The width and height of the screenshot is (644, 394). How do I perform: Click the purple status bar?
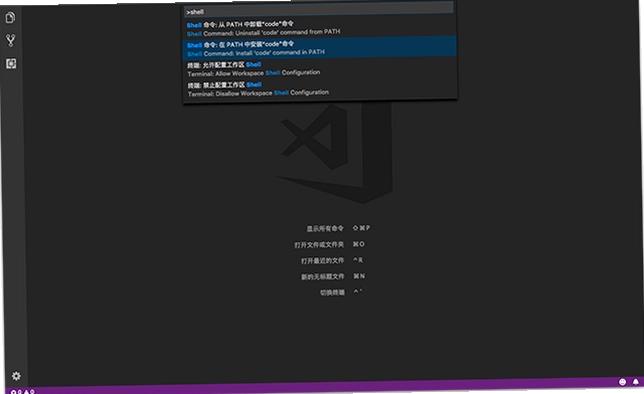(324, 387)
